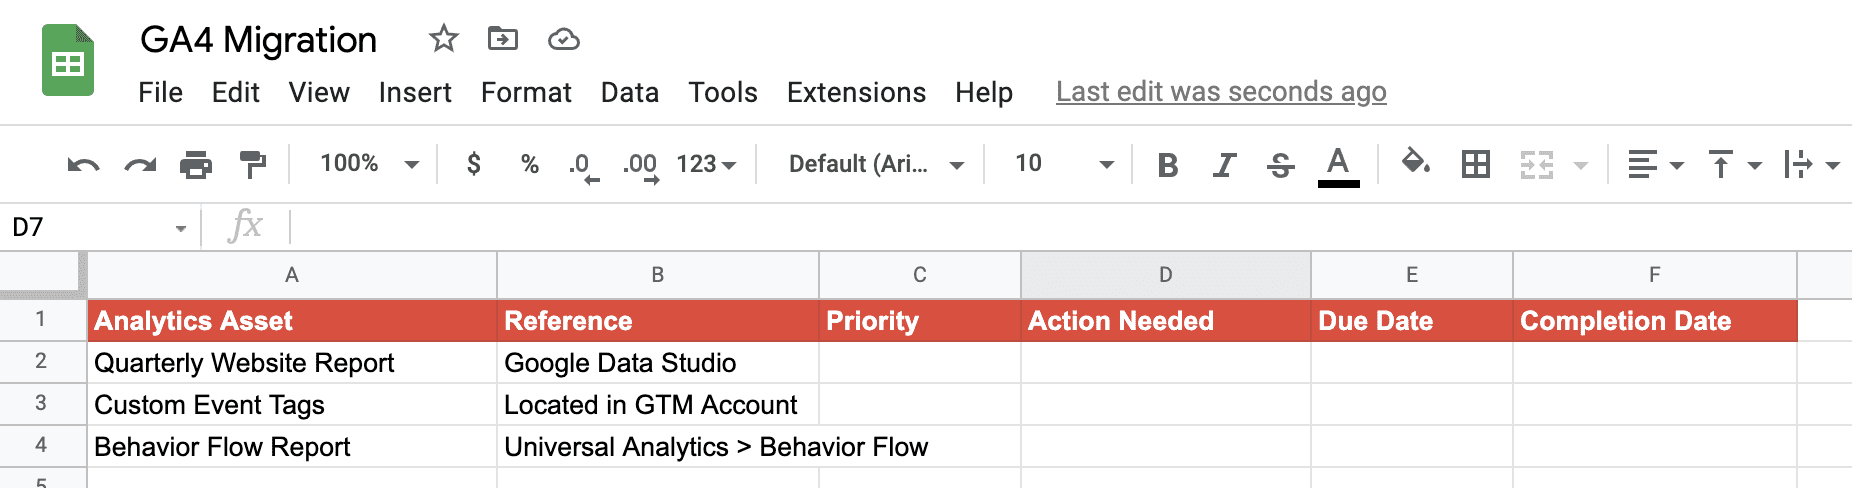This screenshot has height=488, width=1852.
Task: Toggle italic formatting
Action: [x=1224, y=165]
